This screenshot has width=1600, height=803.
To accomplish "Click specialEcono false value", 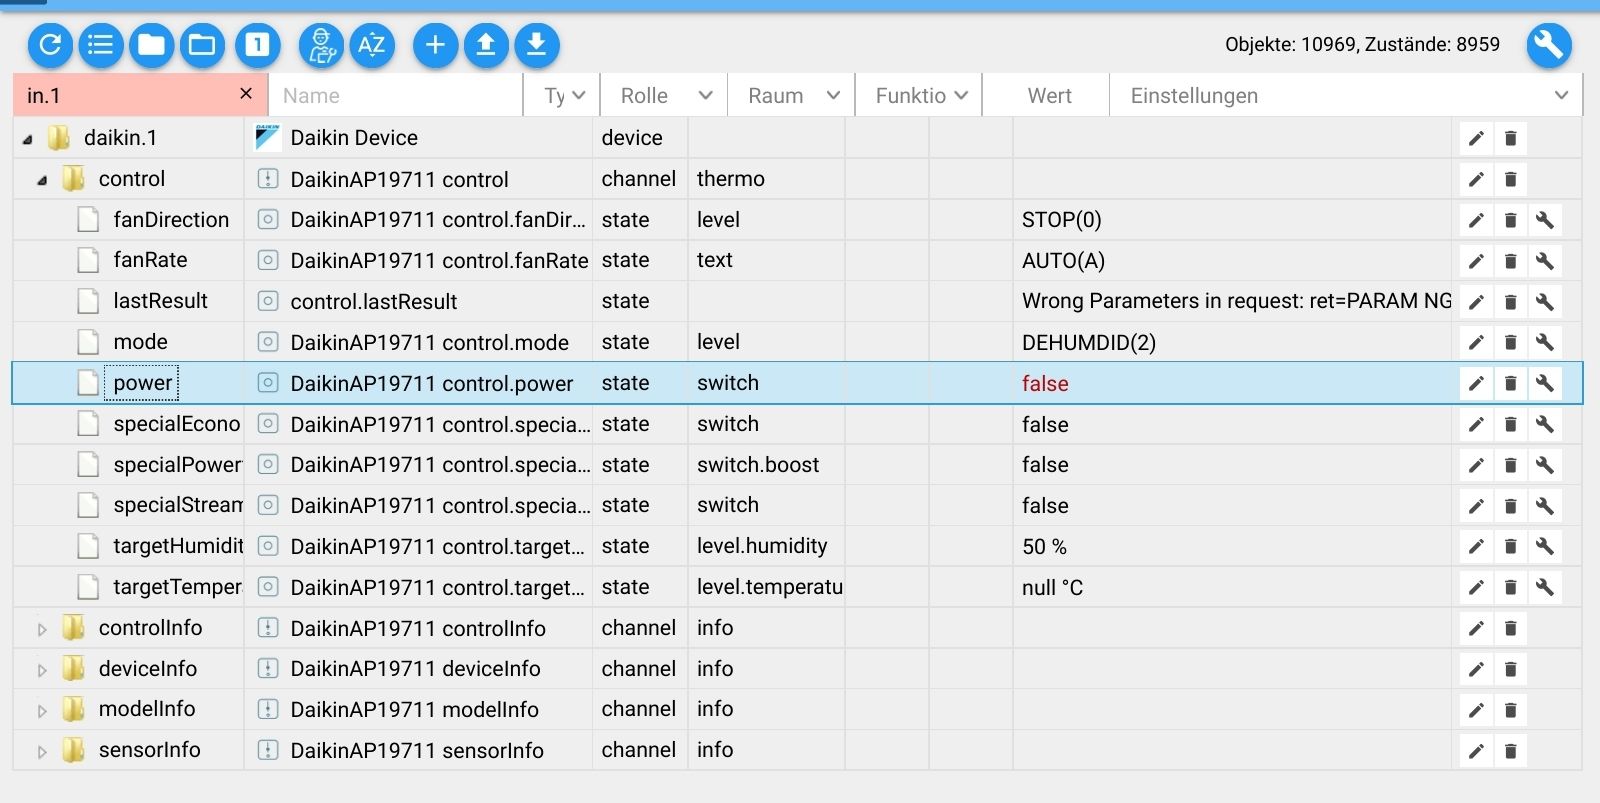I will pyautogui.click(x=1045, y=425).
